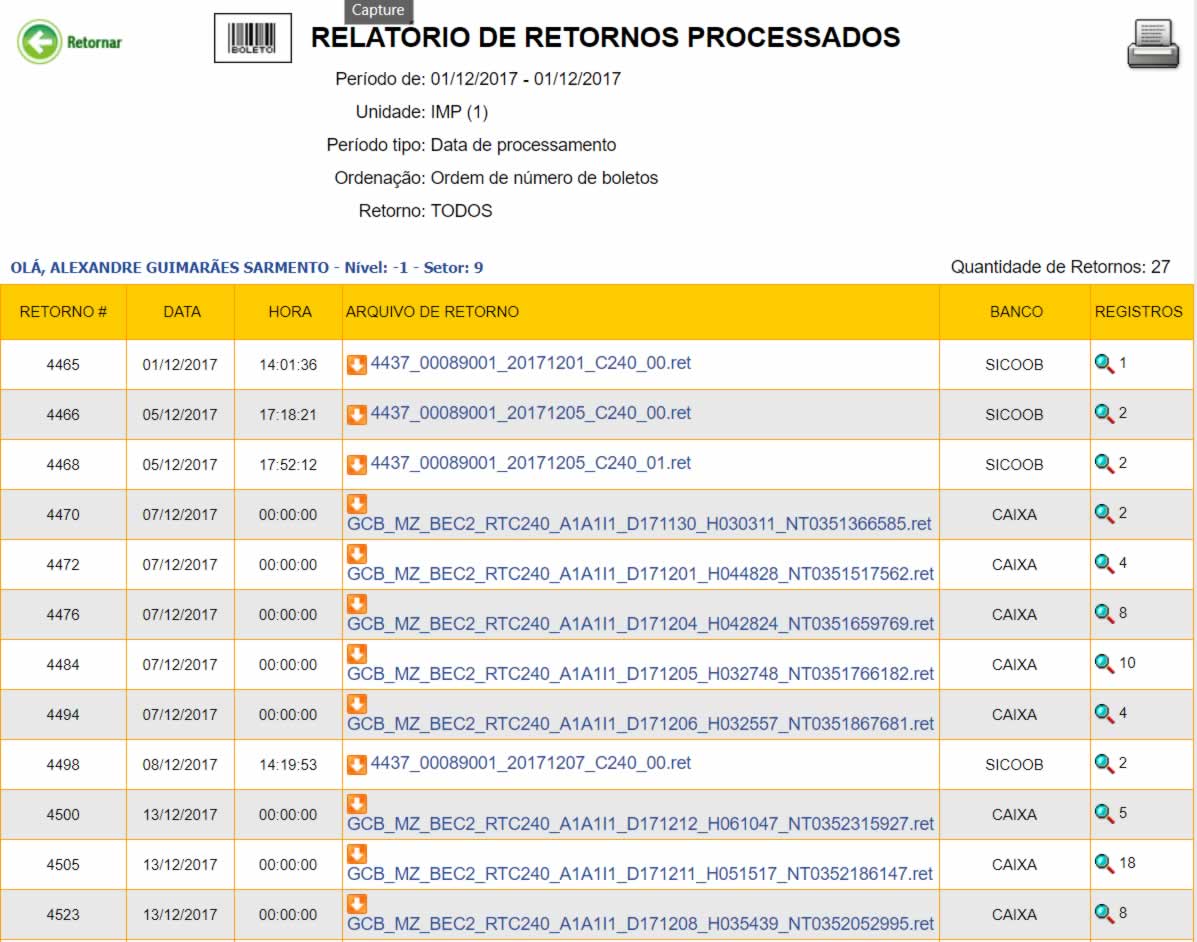This screenshot has width=1197, height=942.
Task: Open the file link ending NT0351366585.ret
Action: (x=639, y=524)
